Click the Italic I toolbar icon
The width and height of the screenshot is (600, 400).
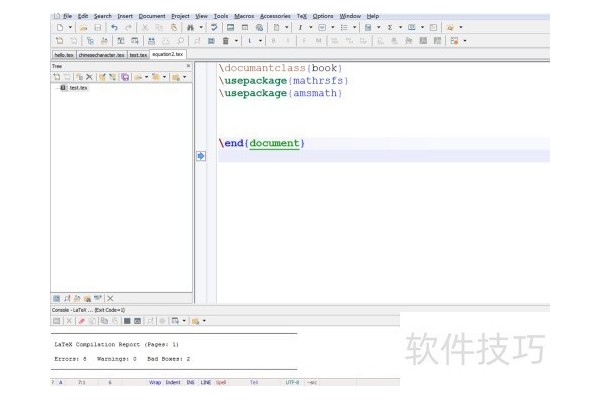tap(299, 28)
